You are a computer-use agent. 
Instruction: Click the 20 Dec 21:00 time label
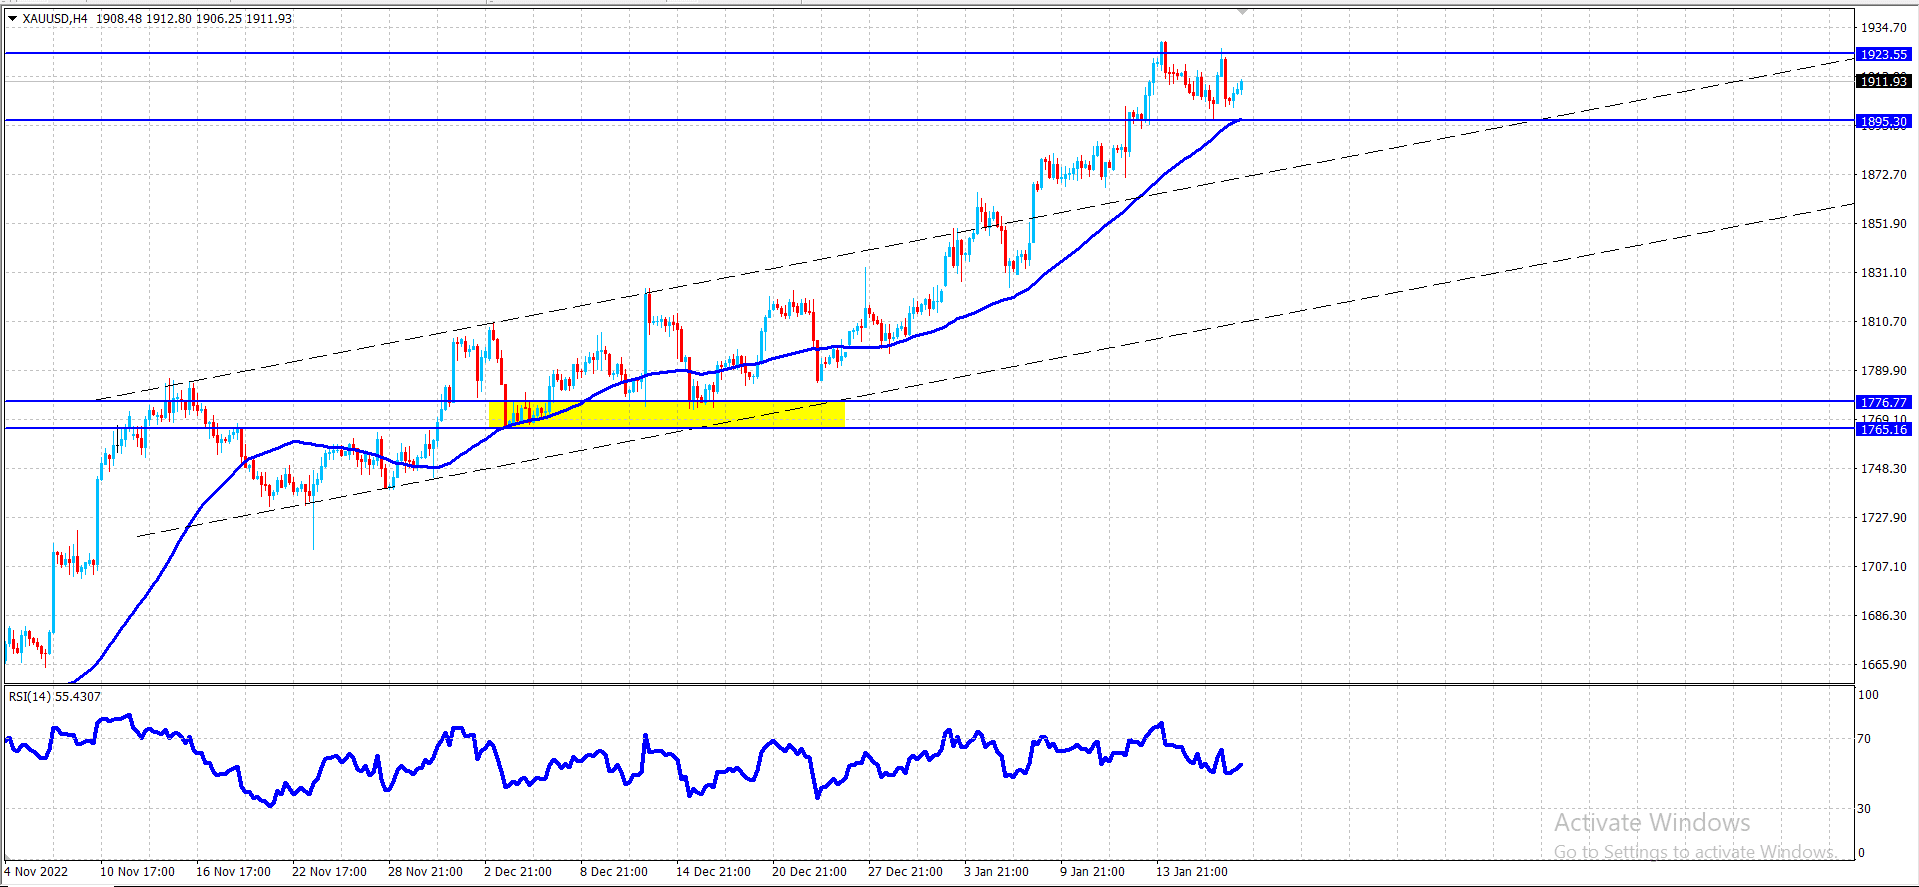coord(809,871)
